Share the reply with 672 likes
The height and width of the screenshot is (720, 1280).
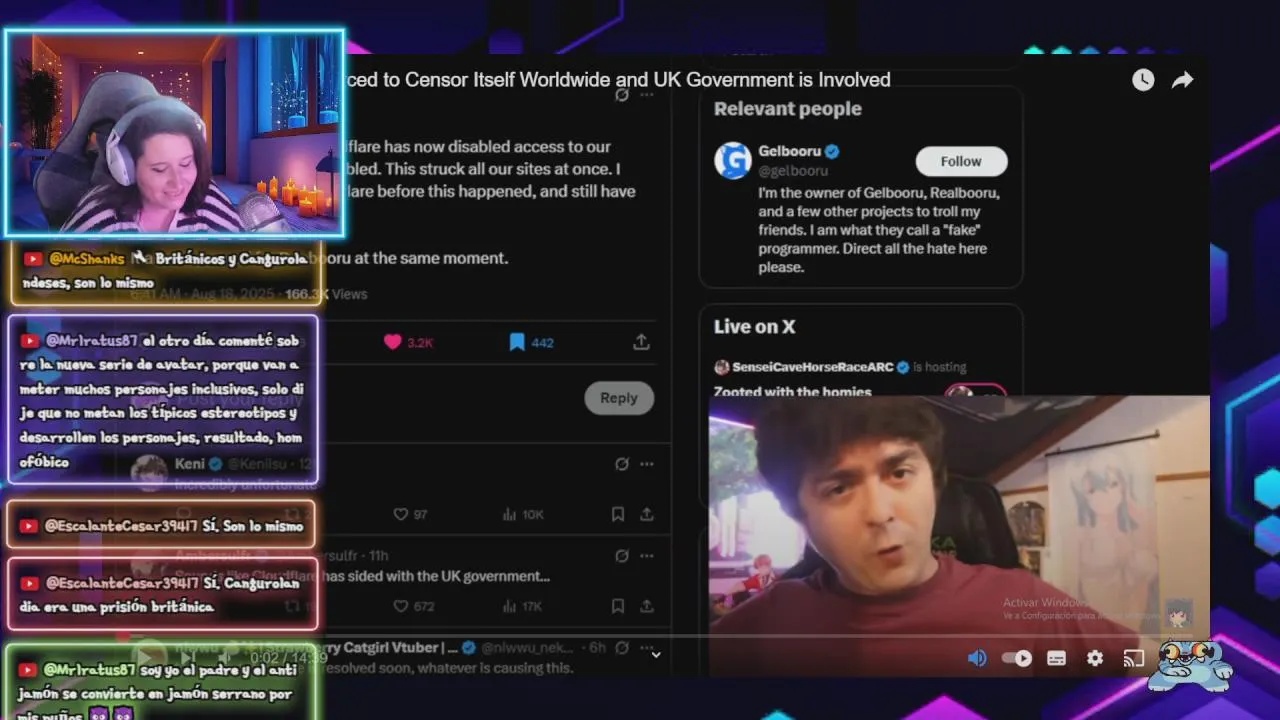647,606
